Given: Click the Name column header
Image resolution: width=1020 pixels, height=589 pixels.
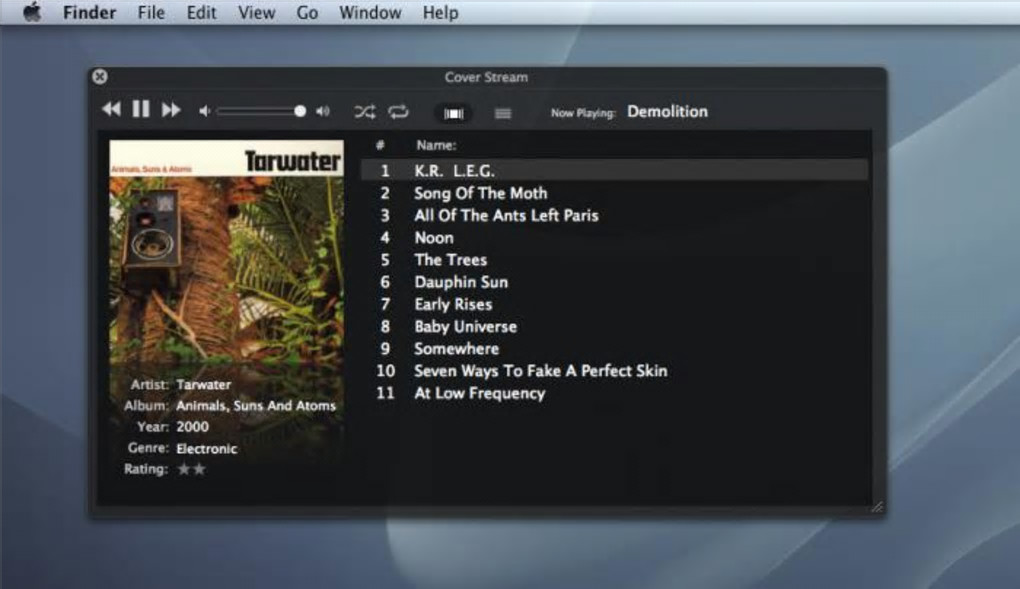Looking at the screenshot, I should pos(436,145).
